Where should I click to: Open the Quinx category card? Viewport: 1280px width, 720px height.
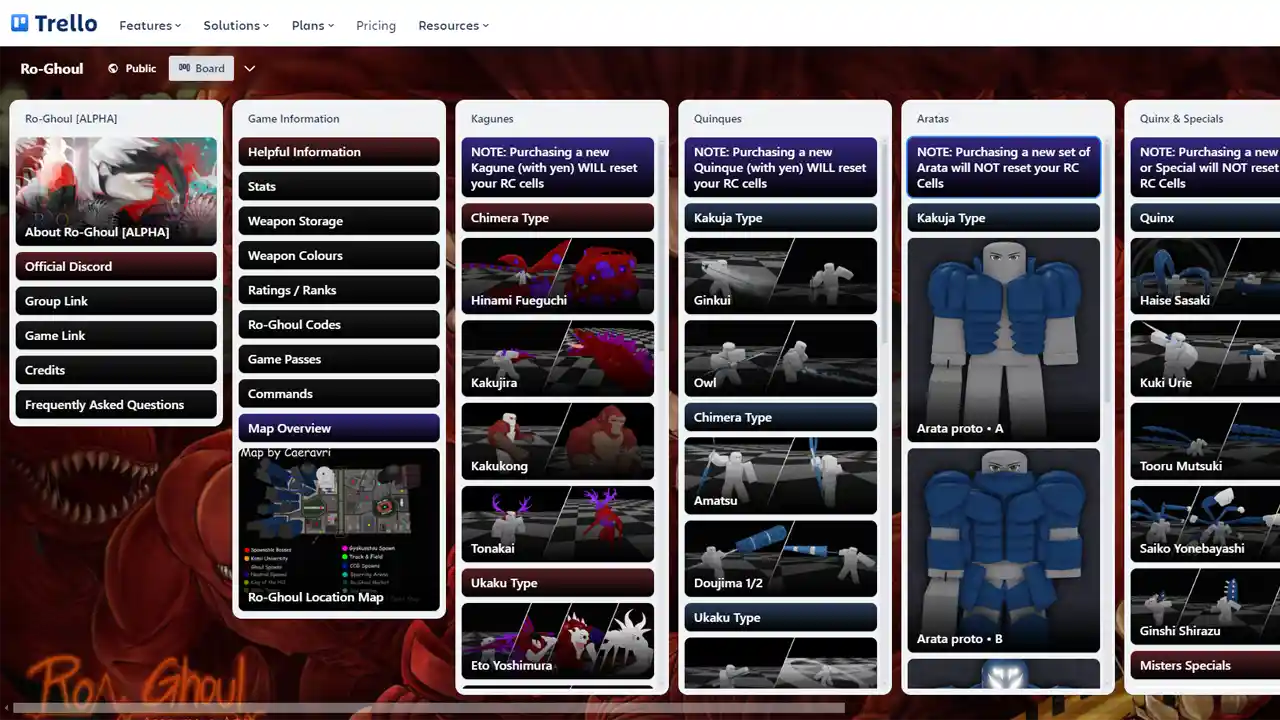pos(1205,218)
